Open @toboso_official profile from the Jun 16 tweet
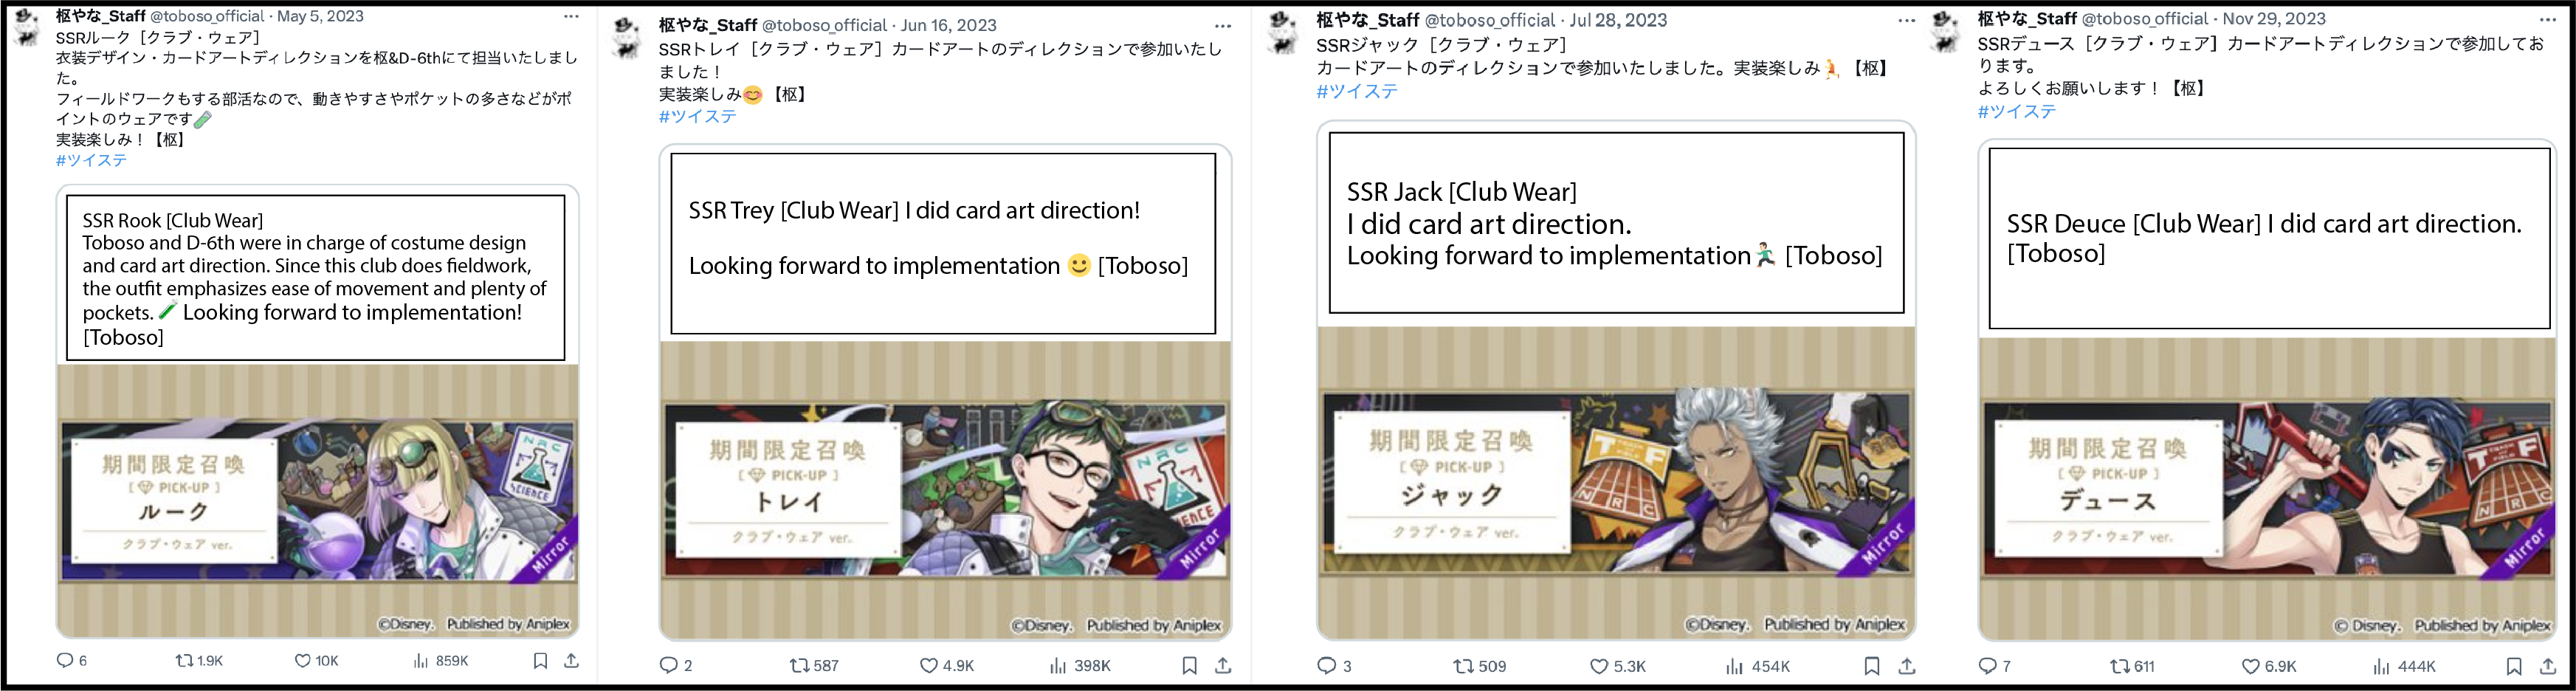This screenshot has width=2576, height=691. [824, 25]
